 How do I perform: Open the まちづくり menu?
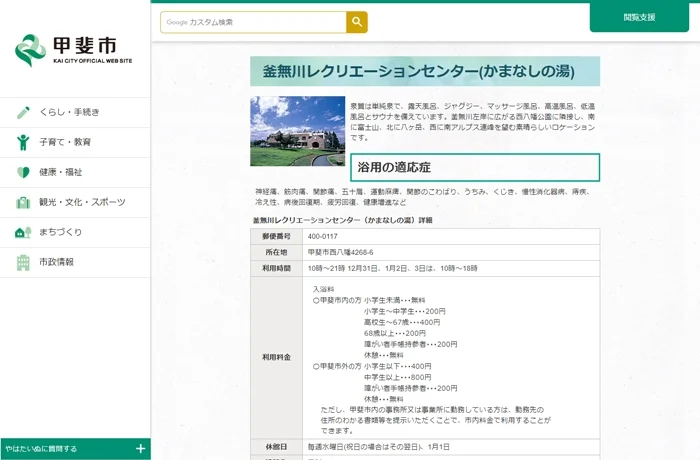75,232
